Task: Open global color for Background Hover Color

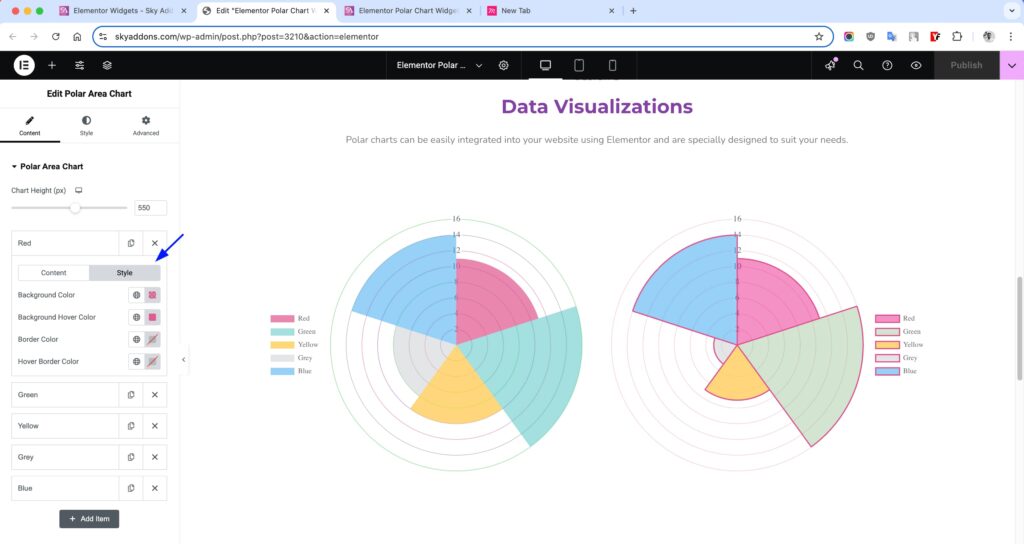Action: (136, 317)
